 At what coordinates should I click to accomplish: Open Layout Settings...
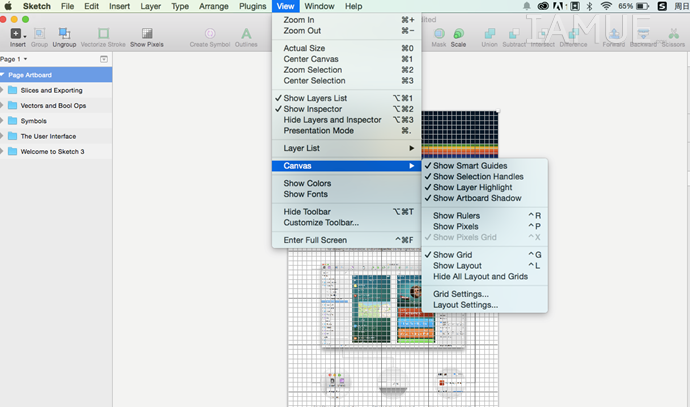pos(484,305)
